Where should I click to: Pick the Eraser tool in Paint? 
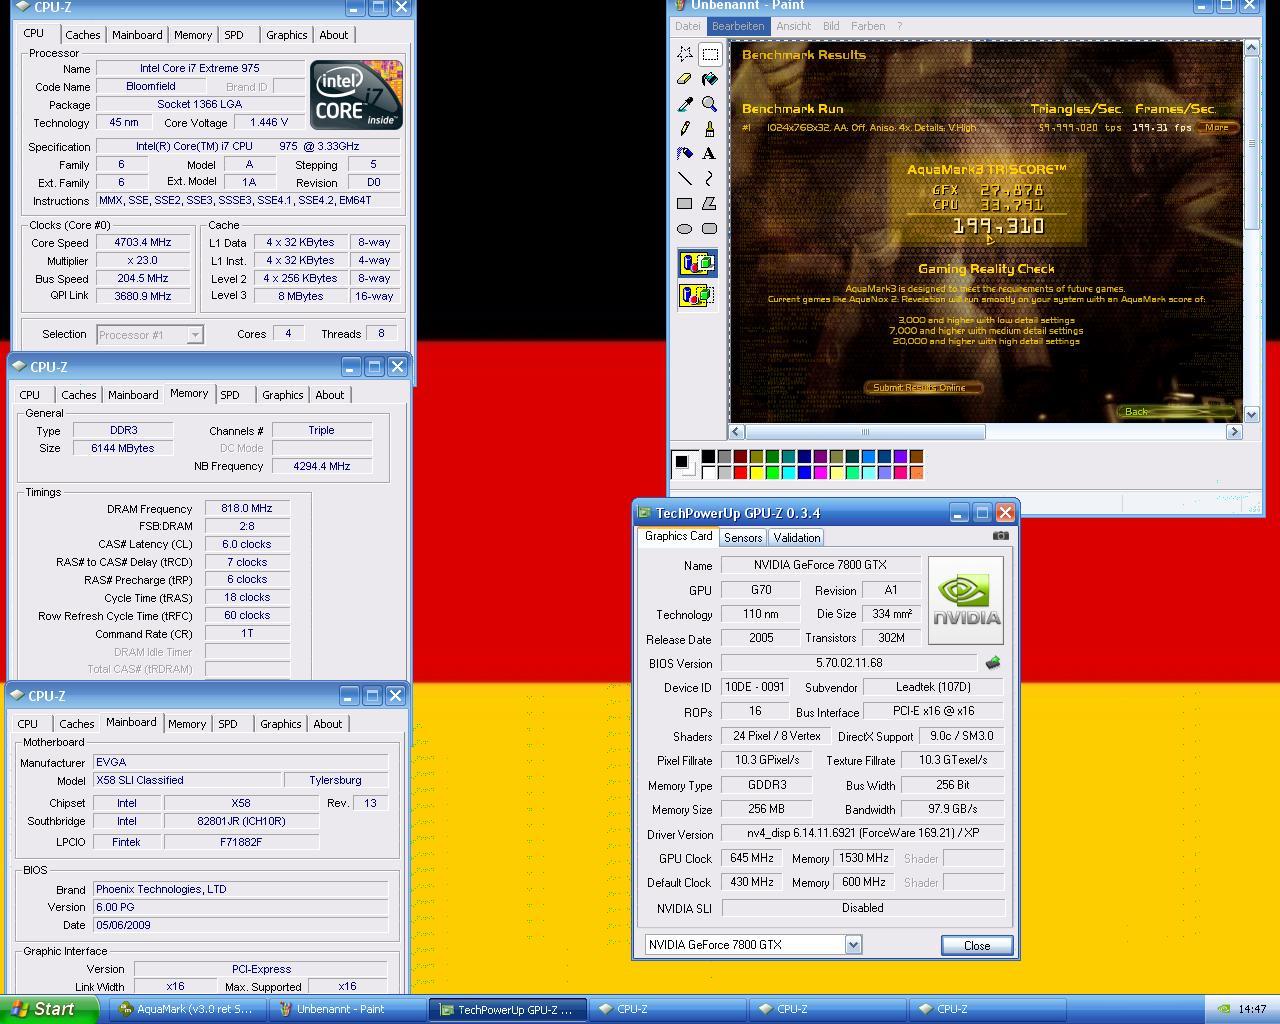pyautogui.click(x=685, y=79)
